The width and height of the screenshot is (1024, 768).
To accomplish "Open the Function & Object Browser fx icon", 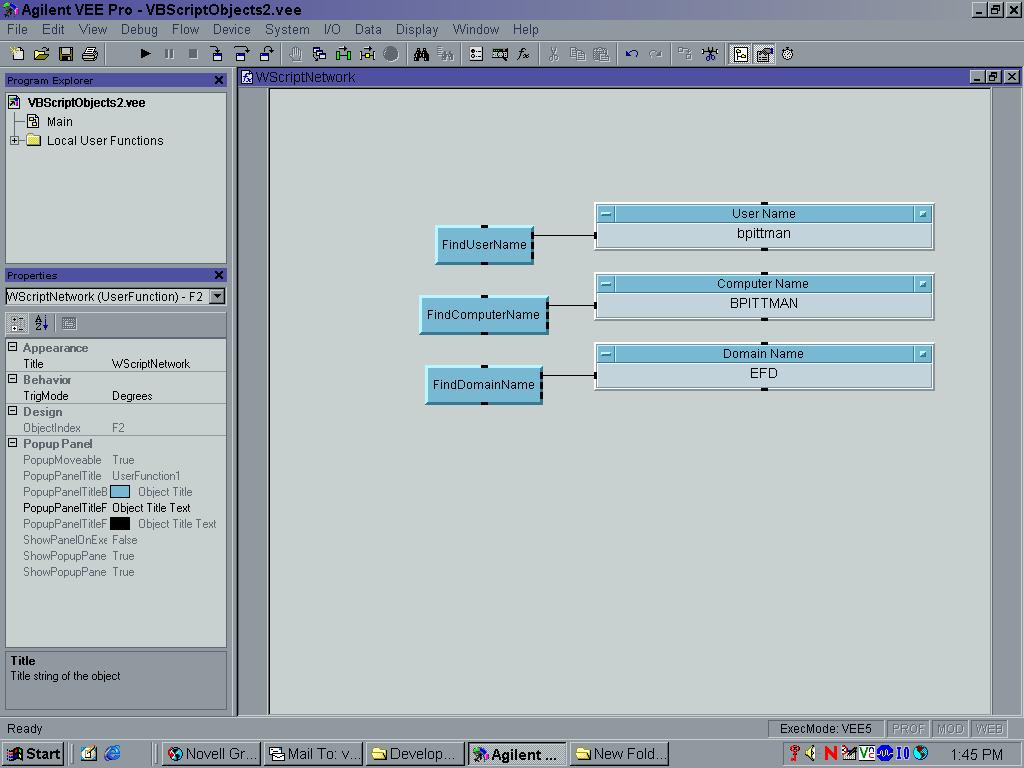I will tap(523, 54).
